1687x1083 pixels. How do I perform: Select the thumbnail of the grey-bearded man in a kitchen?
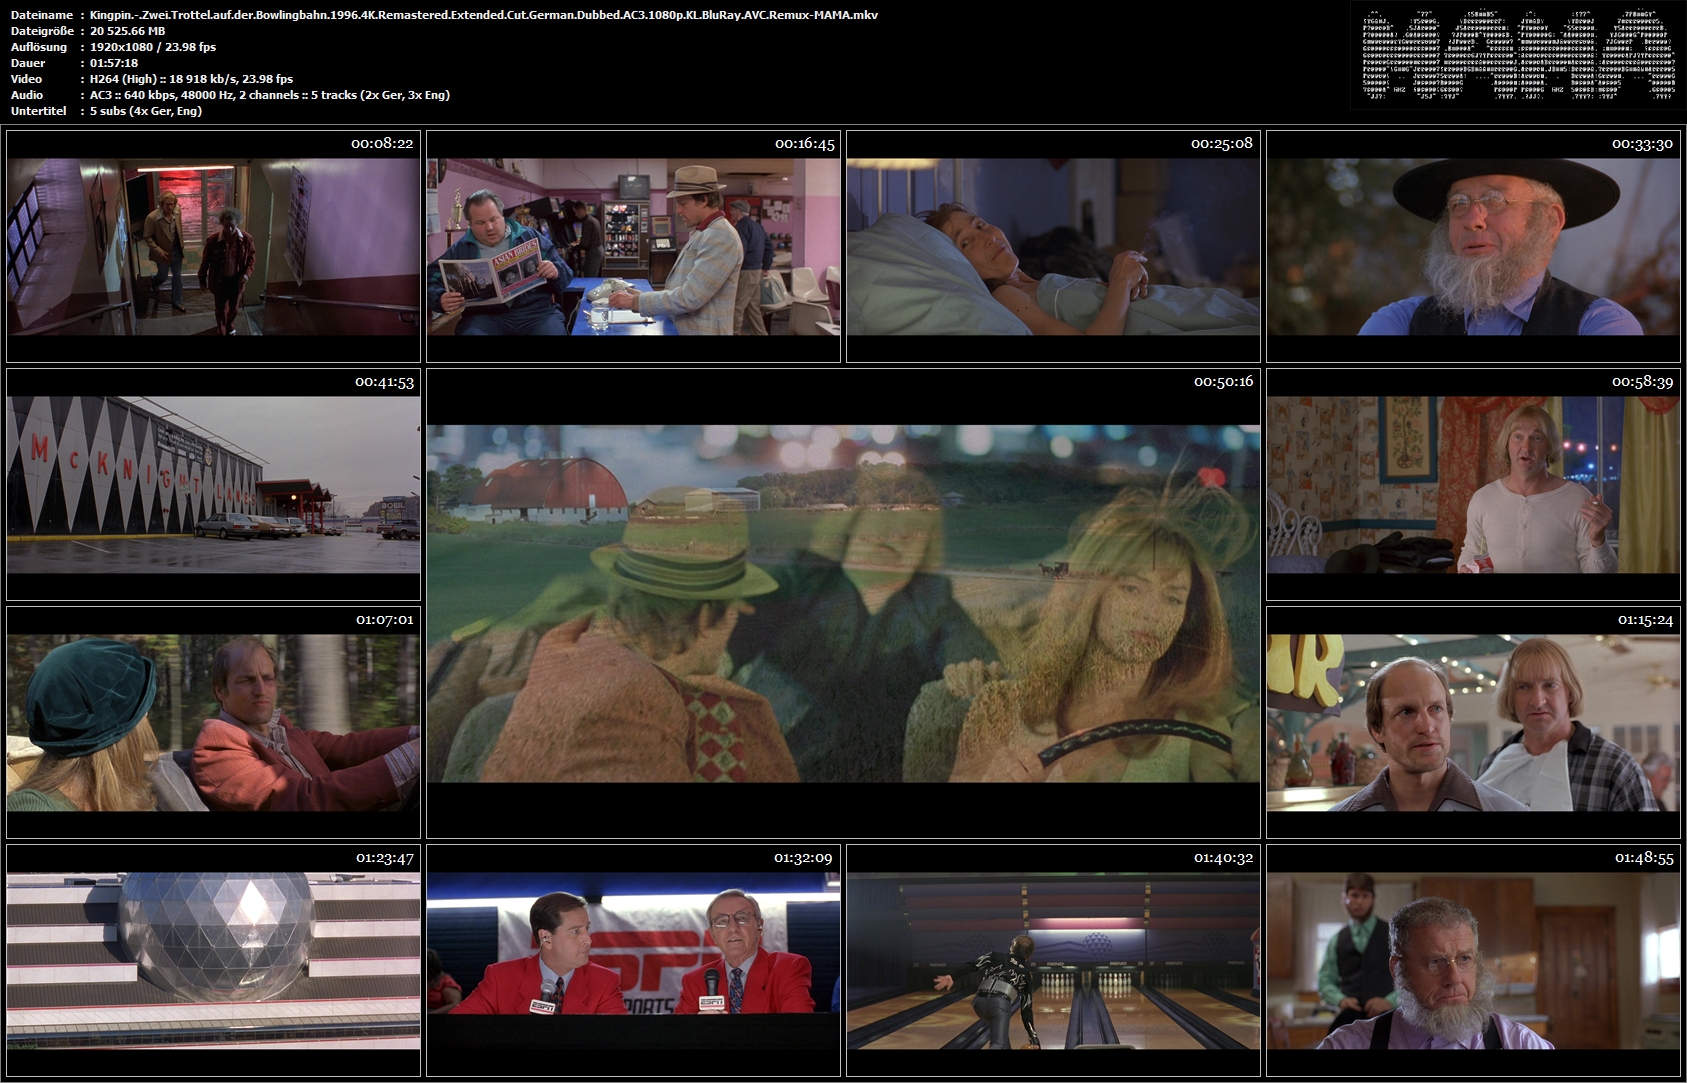click(1473, 960)
